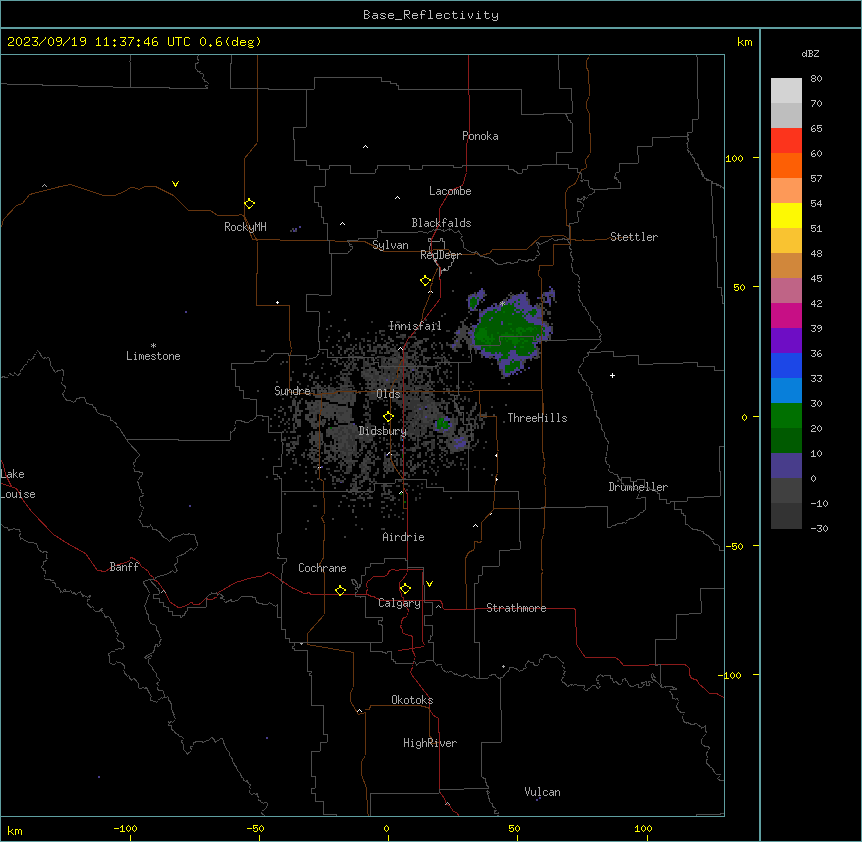Select the Lacombe label

(x=450, y=191)
